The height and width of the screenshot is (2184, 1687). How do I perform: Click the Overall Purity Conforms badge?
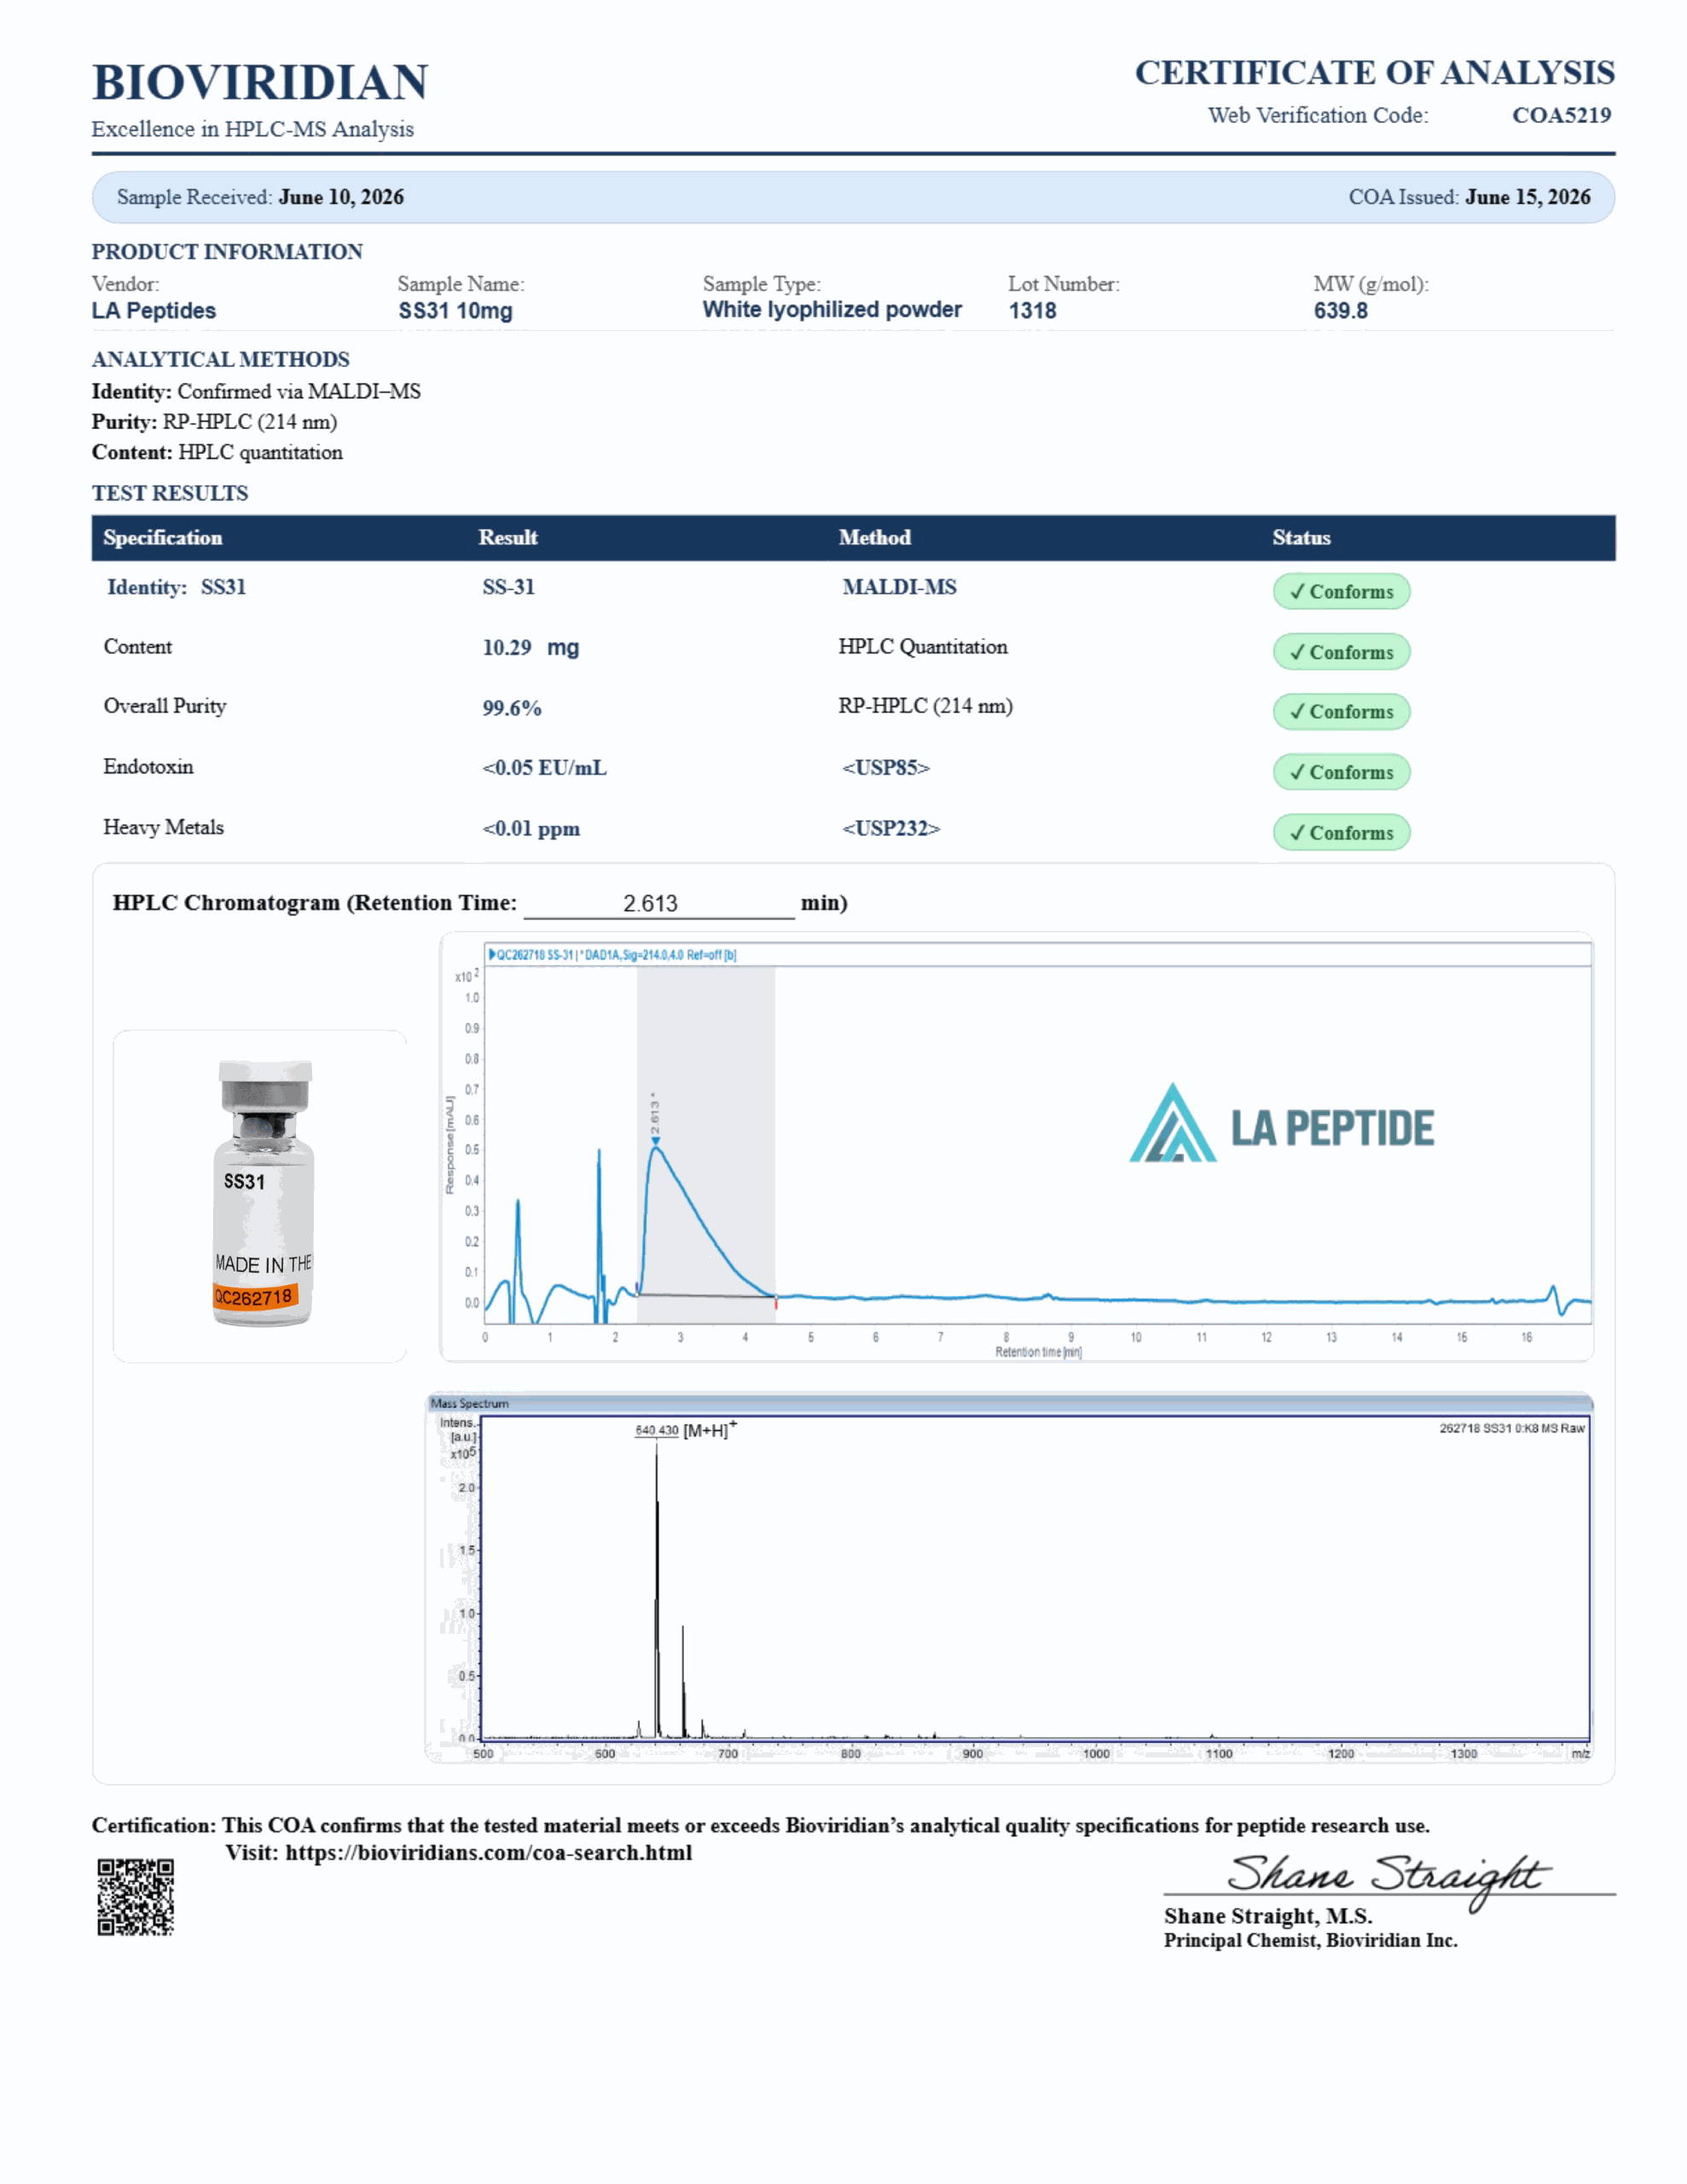[1341, 711]
